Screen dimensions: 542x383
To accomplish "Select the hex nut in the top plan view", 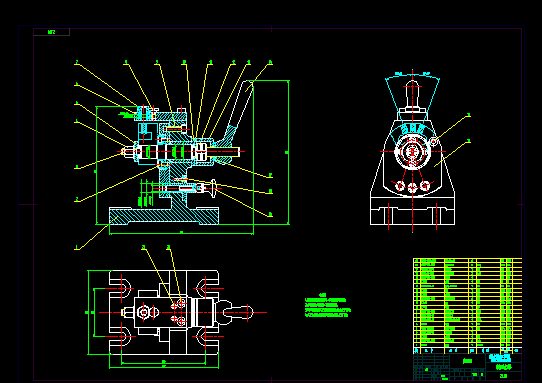I will point(143,313).
